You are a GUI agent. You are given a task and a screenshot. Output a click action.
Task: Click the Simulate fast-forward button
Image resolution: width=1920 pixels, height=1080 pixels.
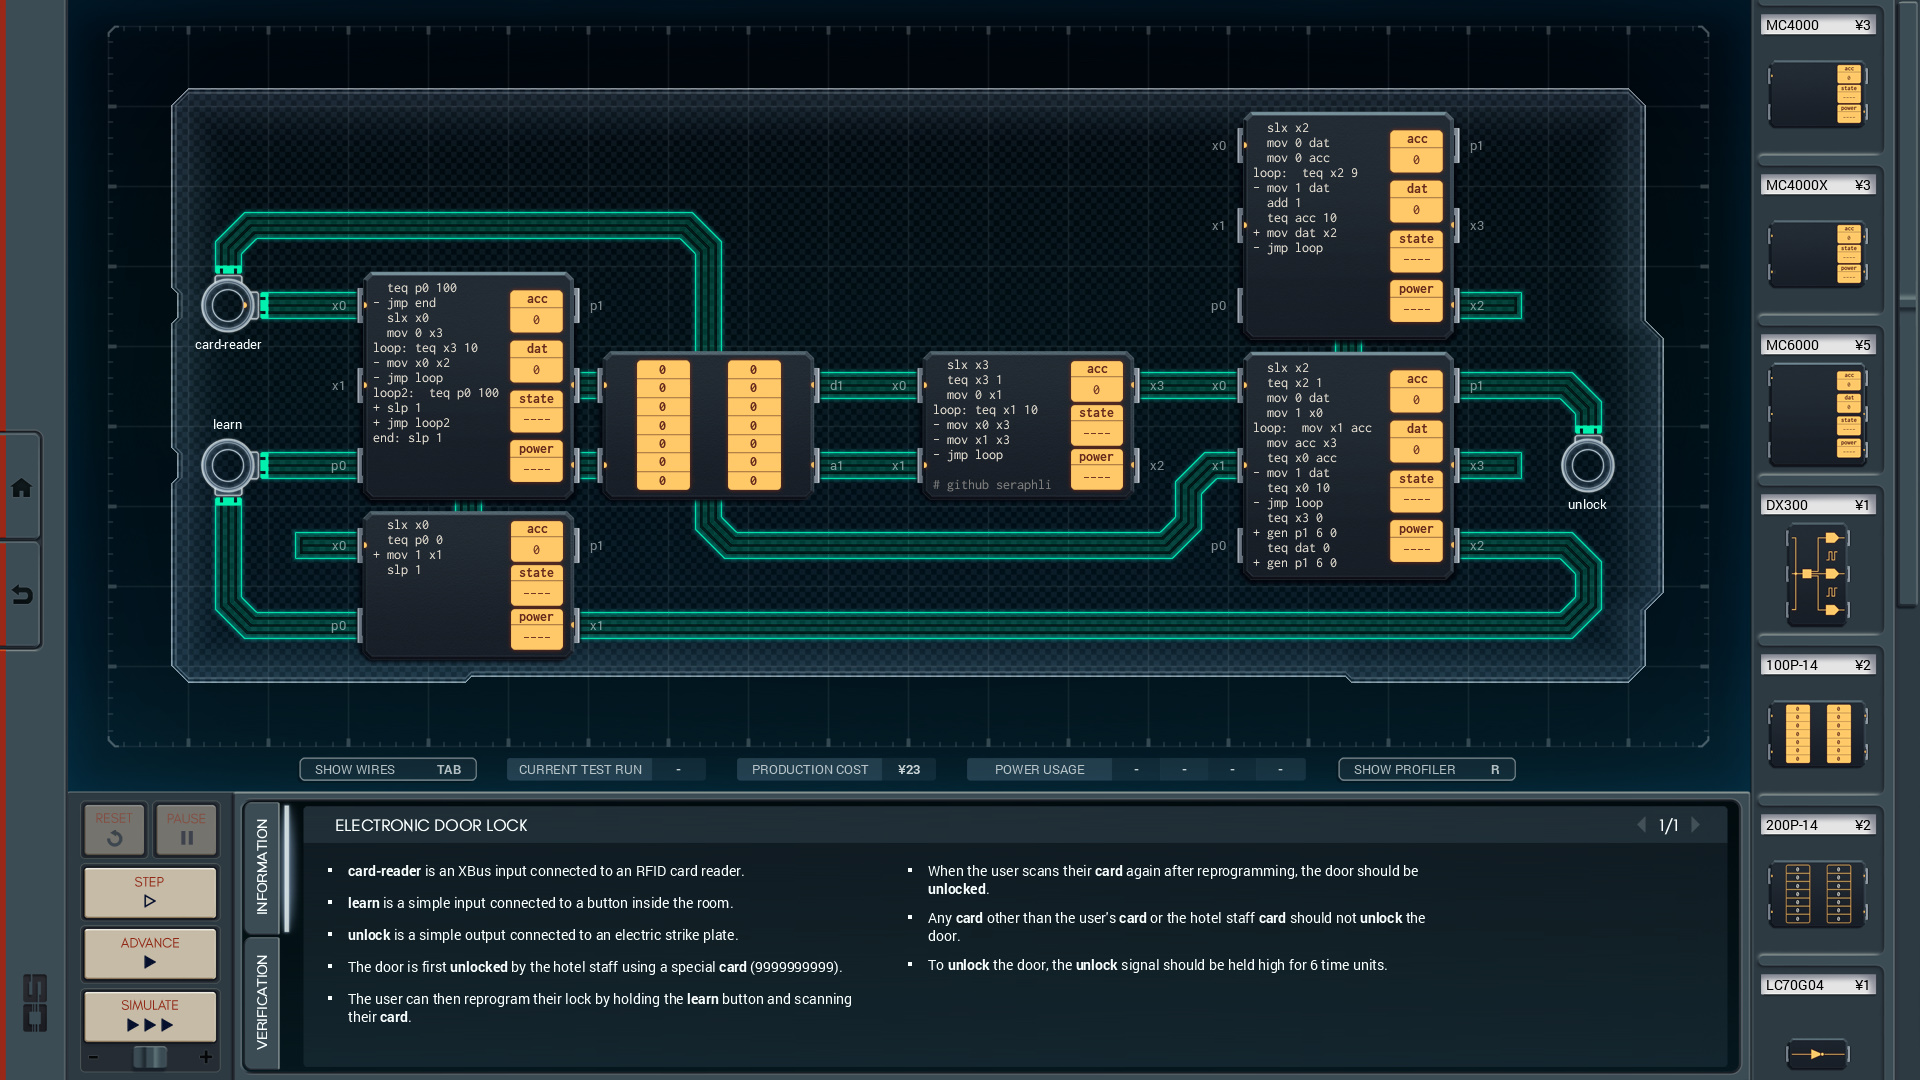click(150, 1016)
